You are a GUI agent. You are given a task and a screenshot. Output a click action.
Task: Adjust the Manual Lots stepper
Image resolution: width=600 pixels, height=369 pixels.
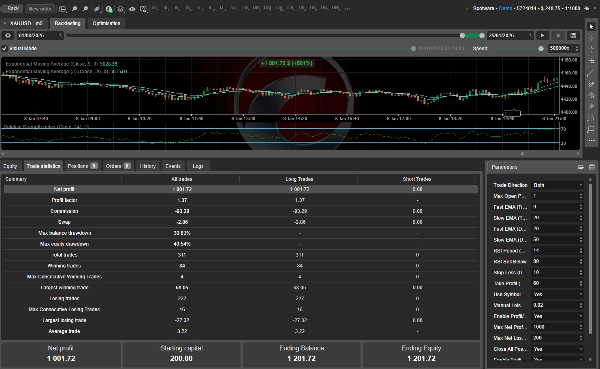581,305
